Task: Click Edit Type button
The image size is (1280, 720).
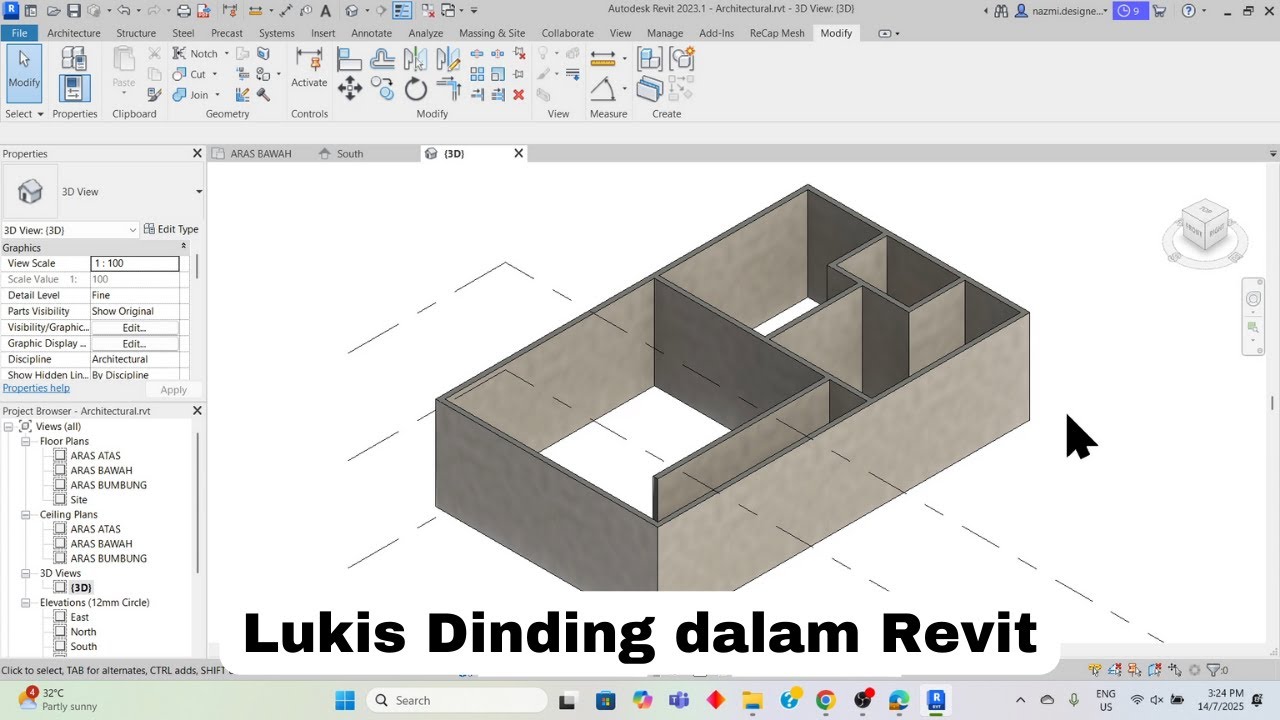Action: coord(171,229)
